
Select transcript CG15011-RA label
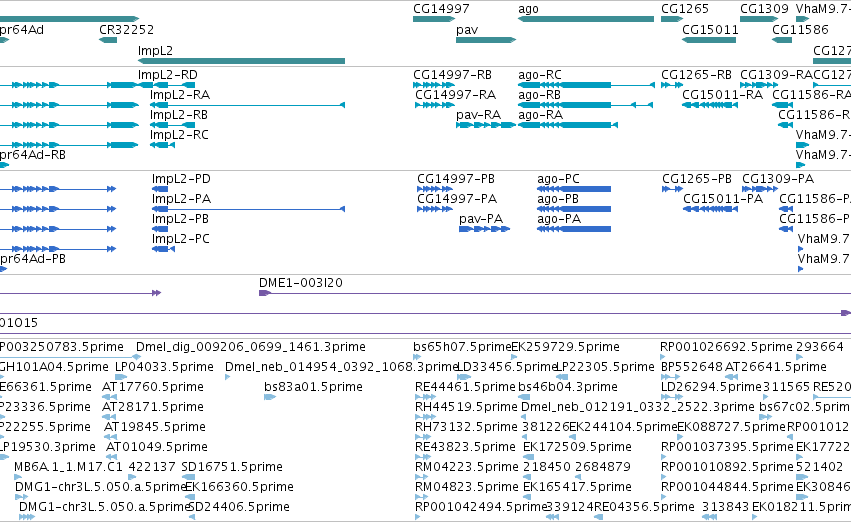tap(722, 95)
